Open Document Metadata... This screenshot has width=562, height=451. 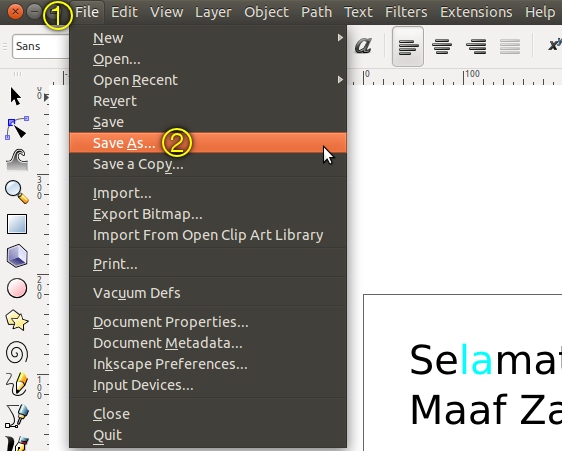click(x=208, y=343)
